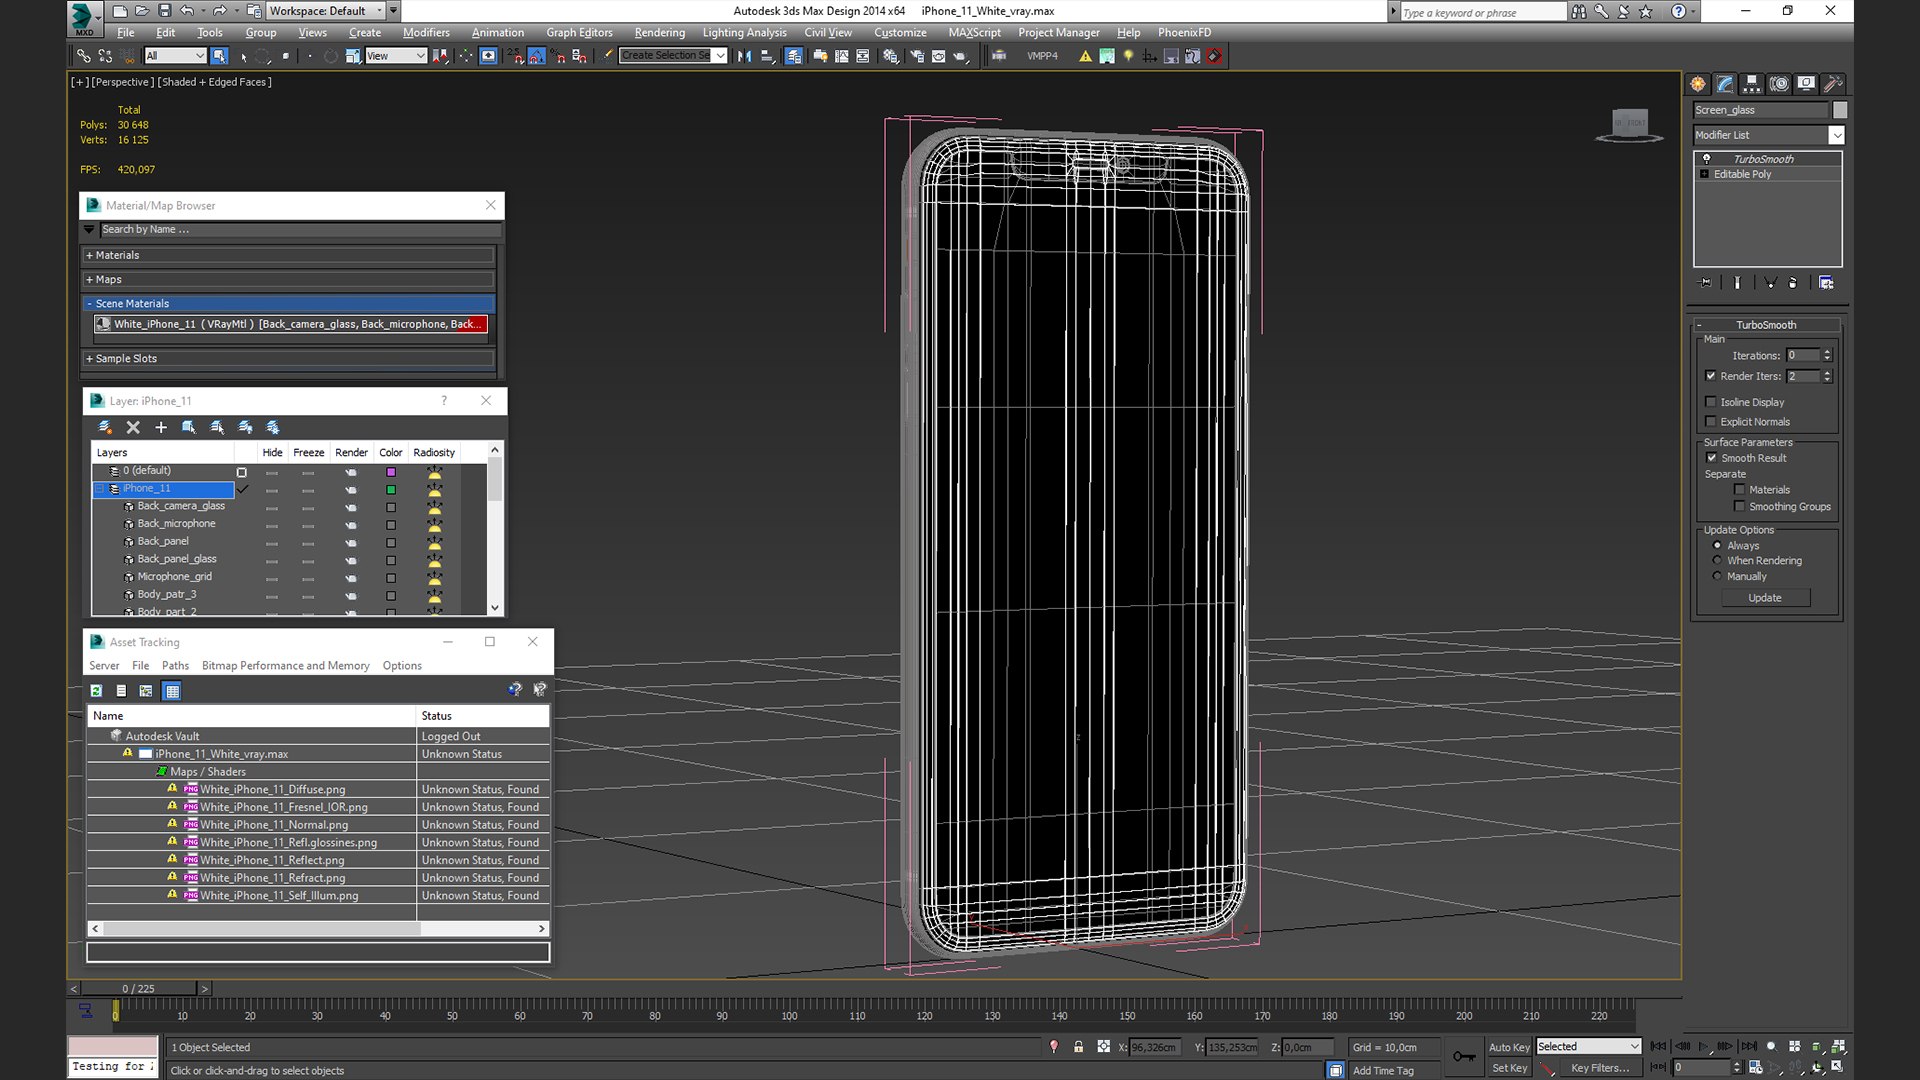
Task: Click the Auto Key button
Action: pyautogui.click(x=1509, y=1047)
